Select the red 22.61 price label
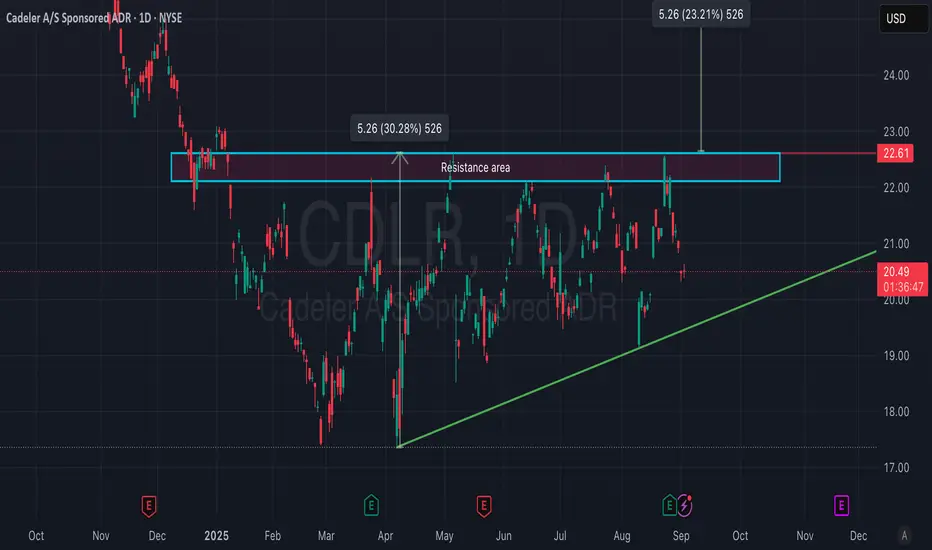The height and width of the screenshot is (550, 932). pos(896,153)
